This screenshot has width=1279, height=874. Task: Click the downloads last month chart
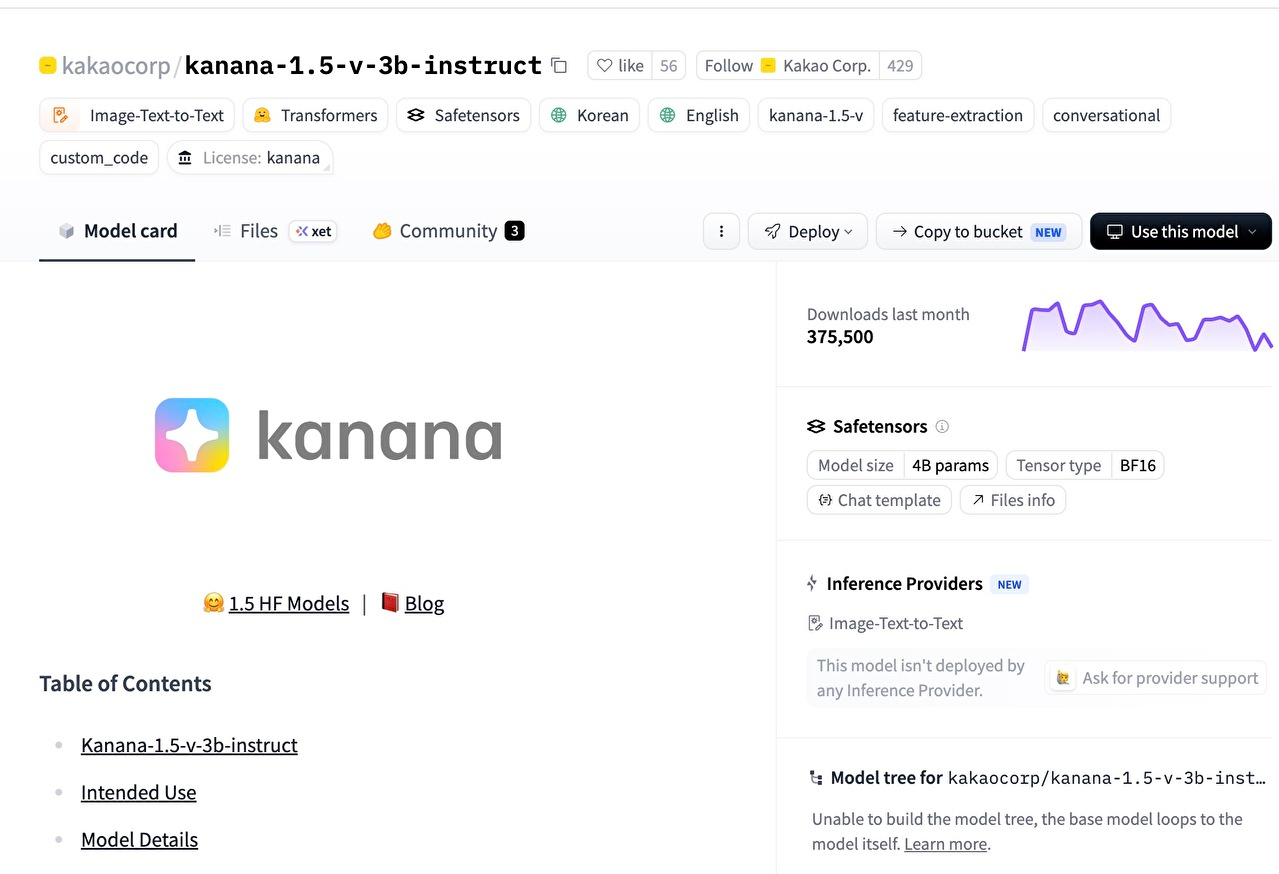click(x=1147, y=326)
